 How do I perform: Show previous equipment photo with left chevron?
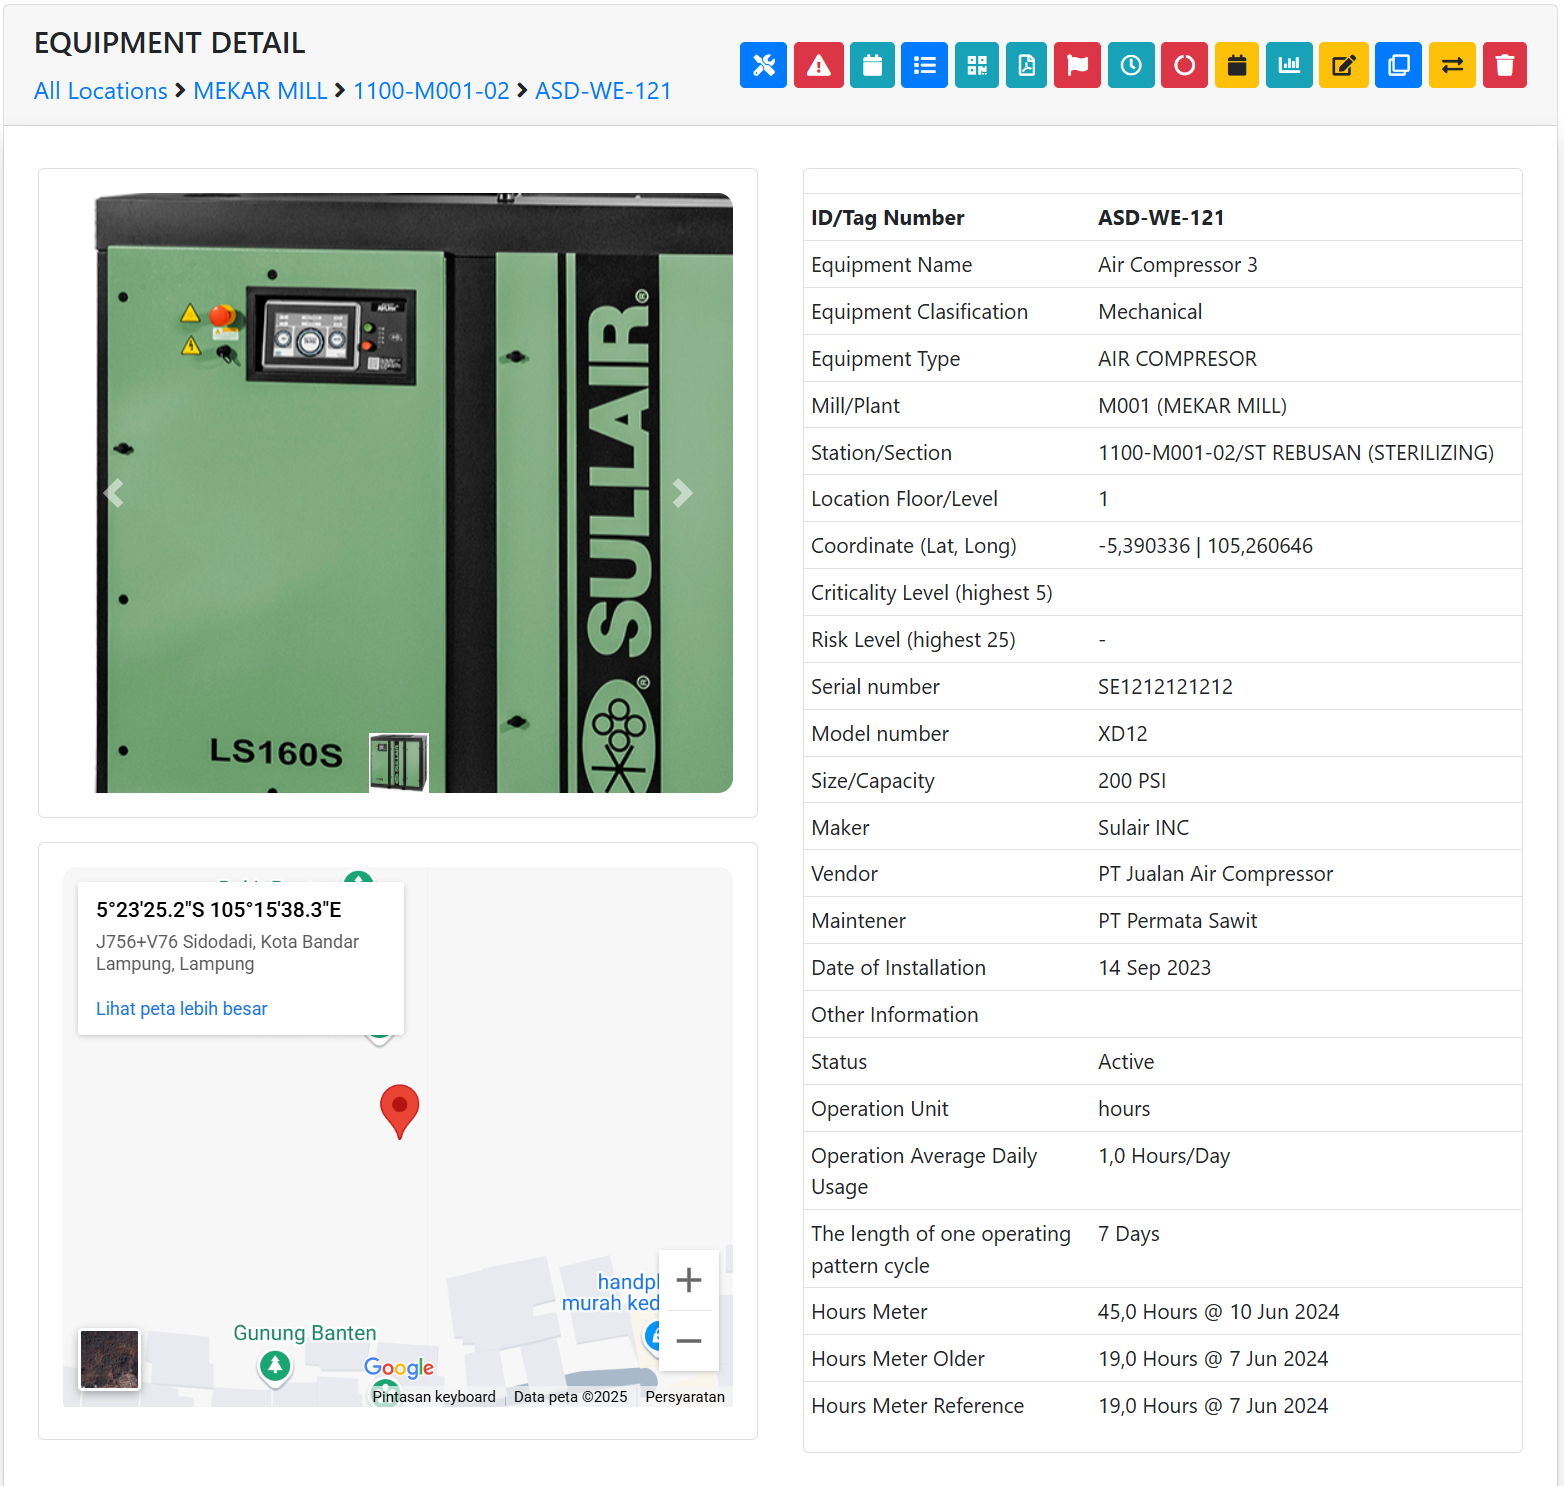click(x=114, y=493)
